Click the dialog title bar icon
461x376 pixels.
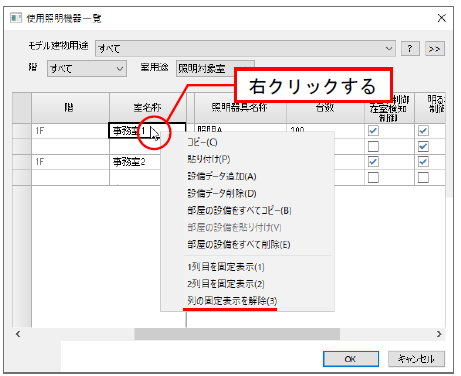click(16, 18)
